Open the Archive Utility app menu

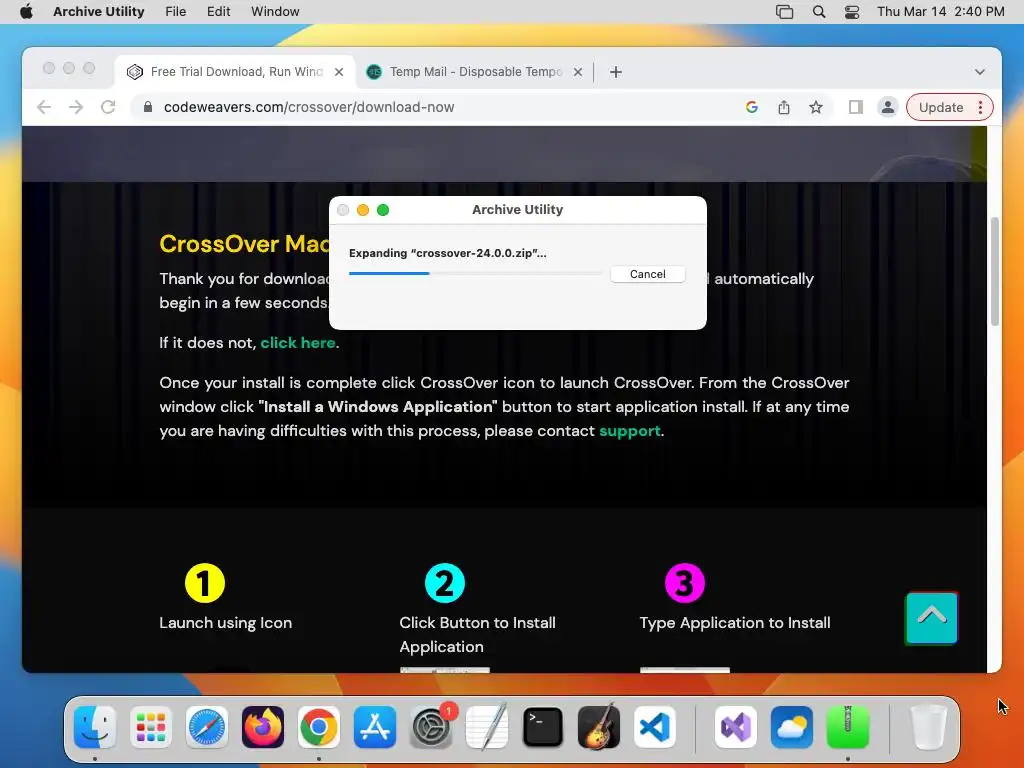(99, 12)
